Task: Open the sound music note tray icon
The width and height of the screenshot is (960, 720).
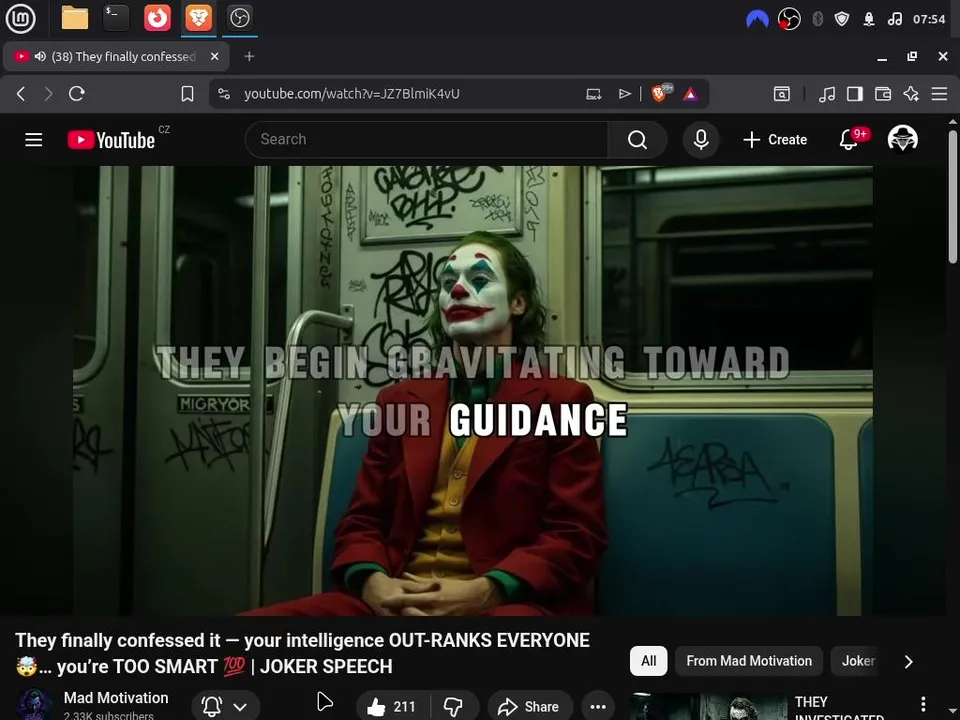Action: coord(894,19)
